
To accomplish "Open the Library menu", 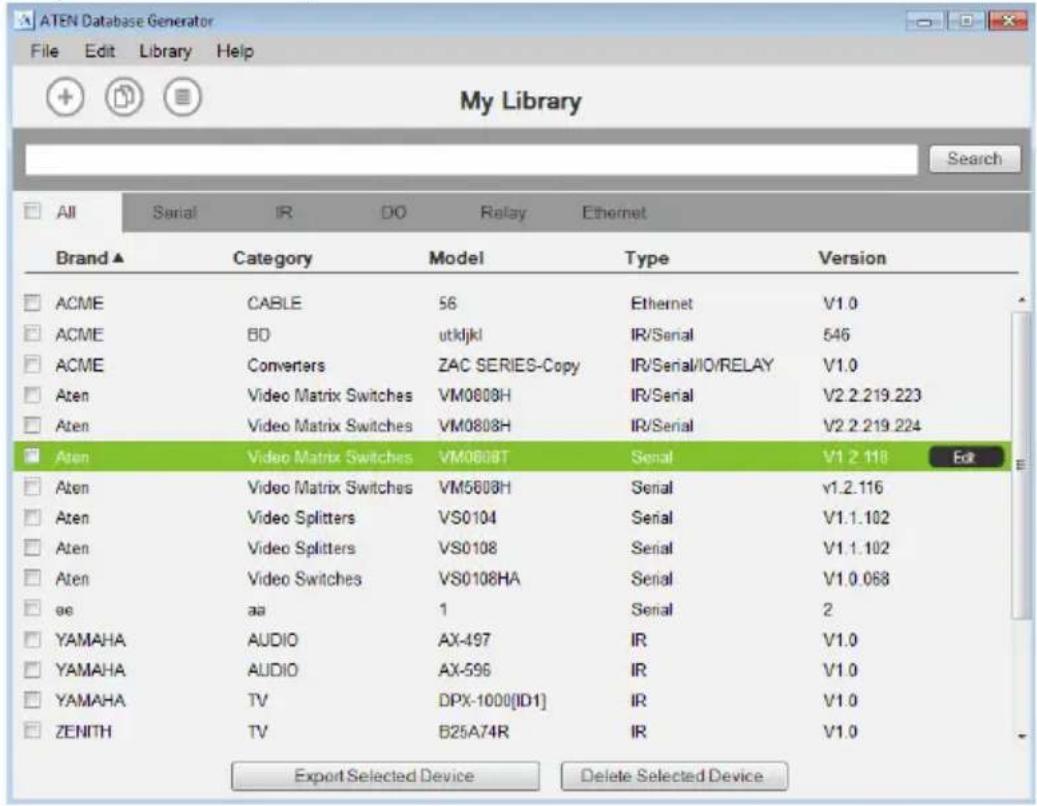I will click(165, 51).
